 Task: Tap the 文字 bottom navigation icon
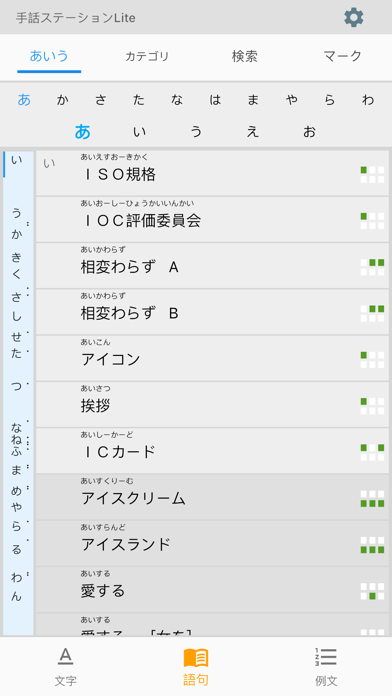pos(66,656)
